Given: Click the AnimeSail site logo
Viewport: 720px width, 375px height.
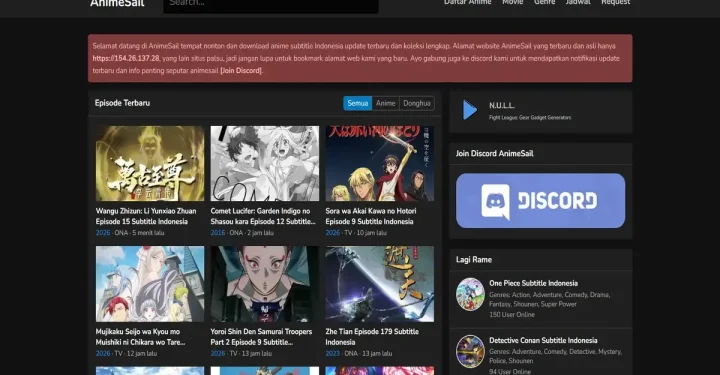Looking at the screenshot, I should pyautogui.click(x=117, y=3).
